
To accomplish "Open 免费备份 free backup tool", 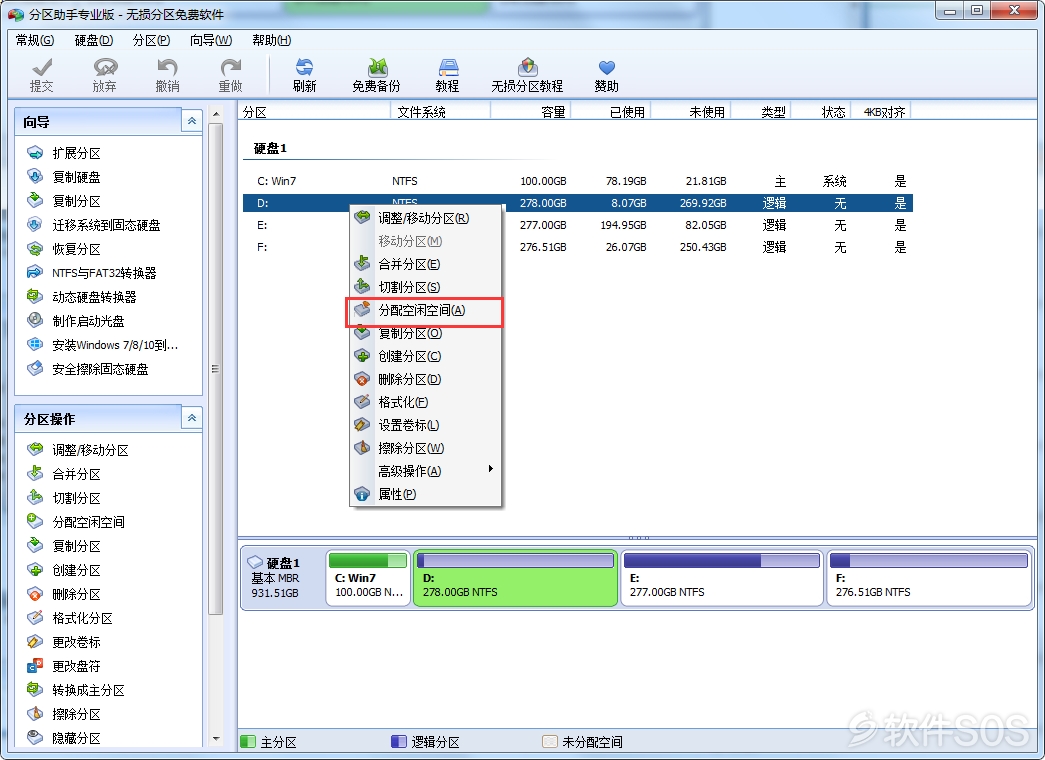I will (x=377, y=75).
